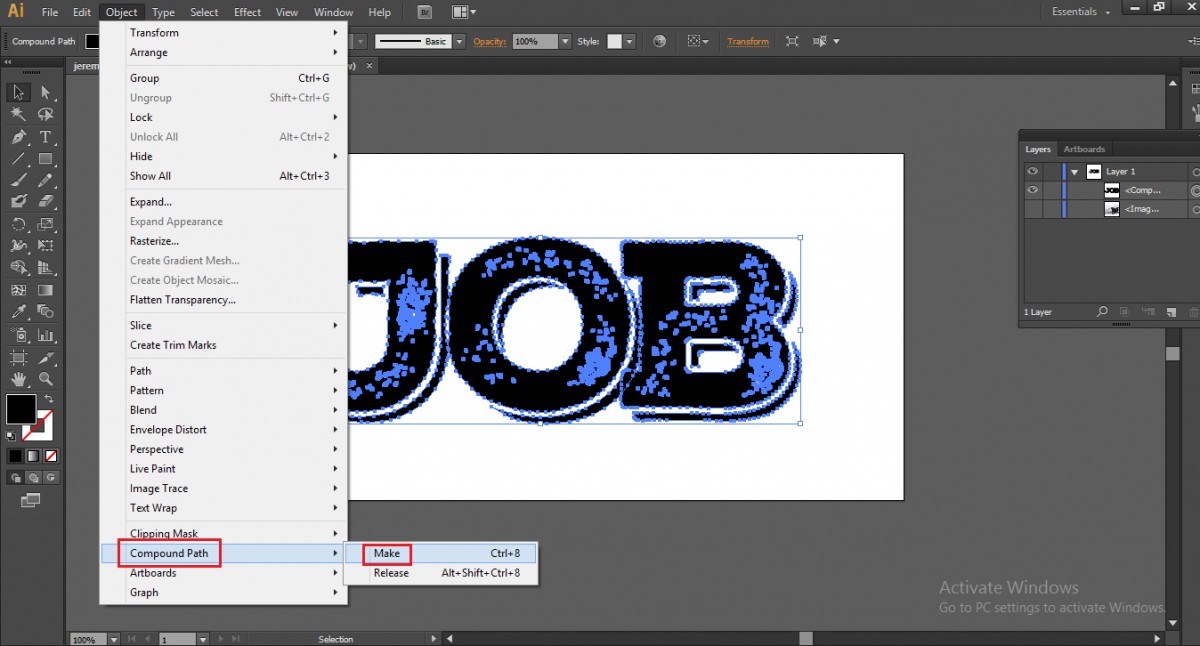The image size is (1200, 646).
Task: Expand the Compound Path submenu
Action: coord(169,553)
